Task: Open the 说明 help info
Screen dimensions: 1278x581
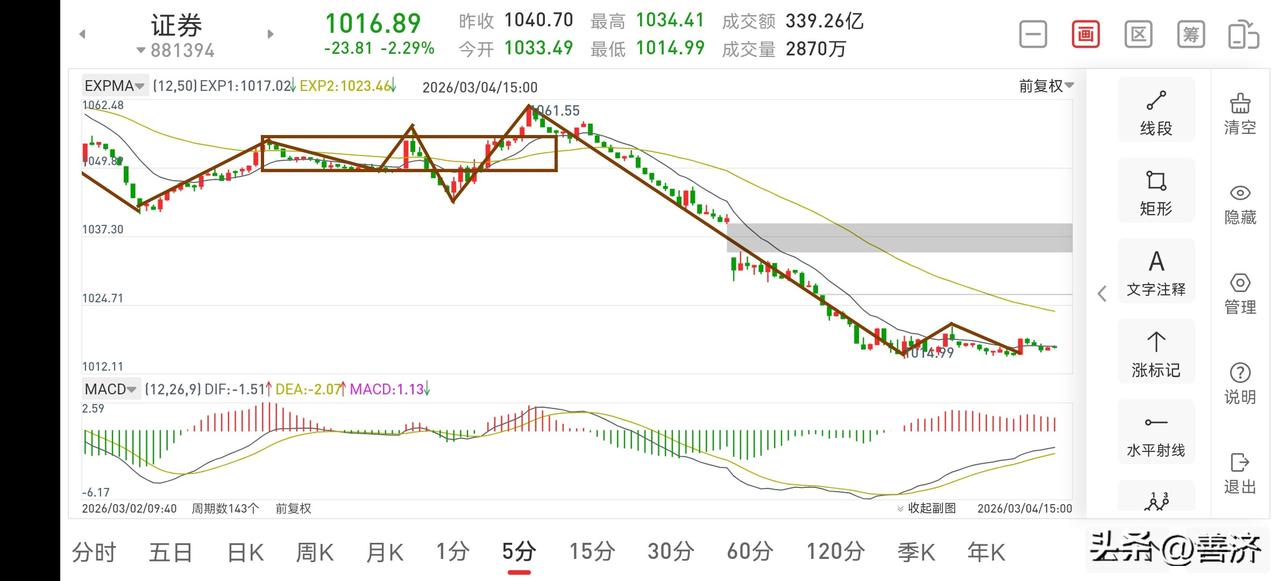Action: click(x=1240, y=383)
